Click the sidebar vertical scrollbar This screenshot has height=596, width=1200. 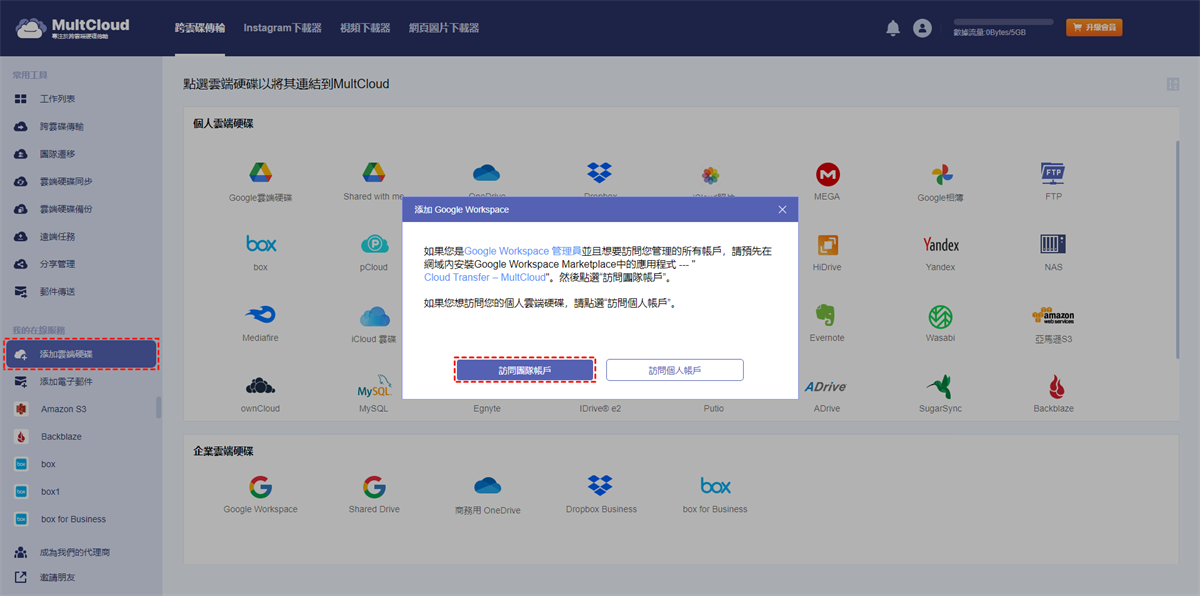pos(159,408)
